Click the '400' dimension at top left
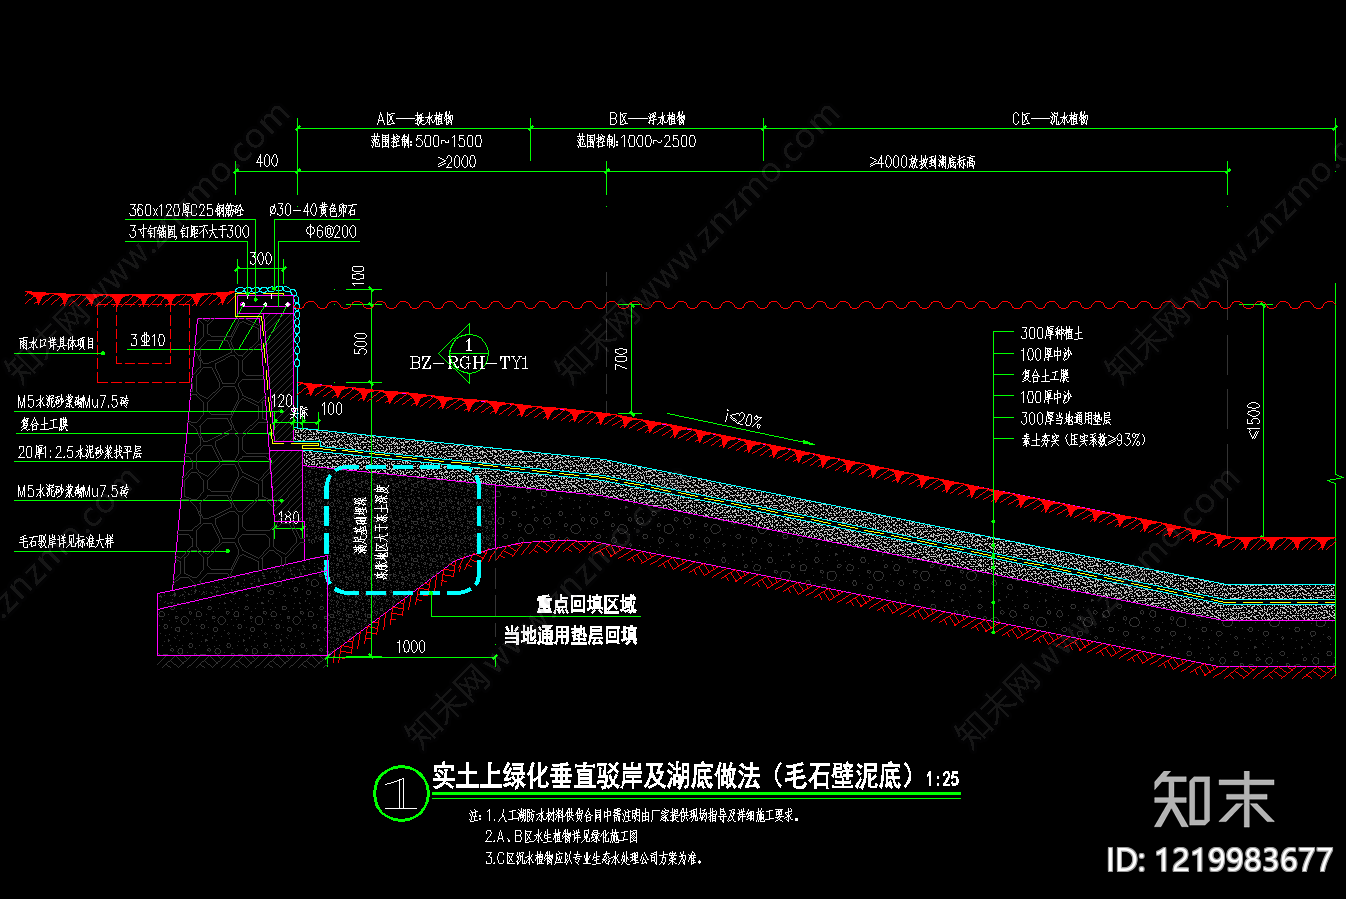The height and width of the screenshot is (899, 1346). (x=267, y=161)
